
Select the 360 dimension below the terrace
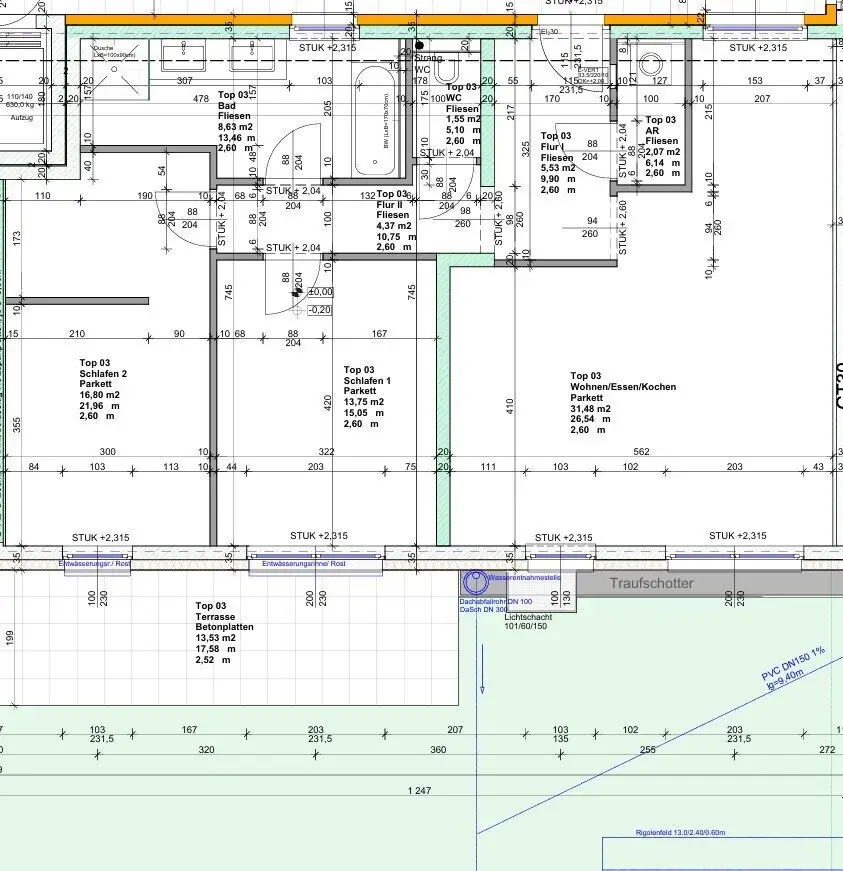click(x=438, y=750)
